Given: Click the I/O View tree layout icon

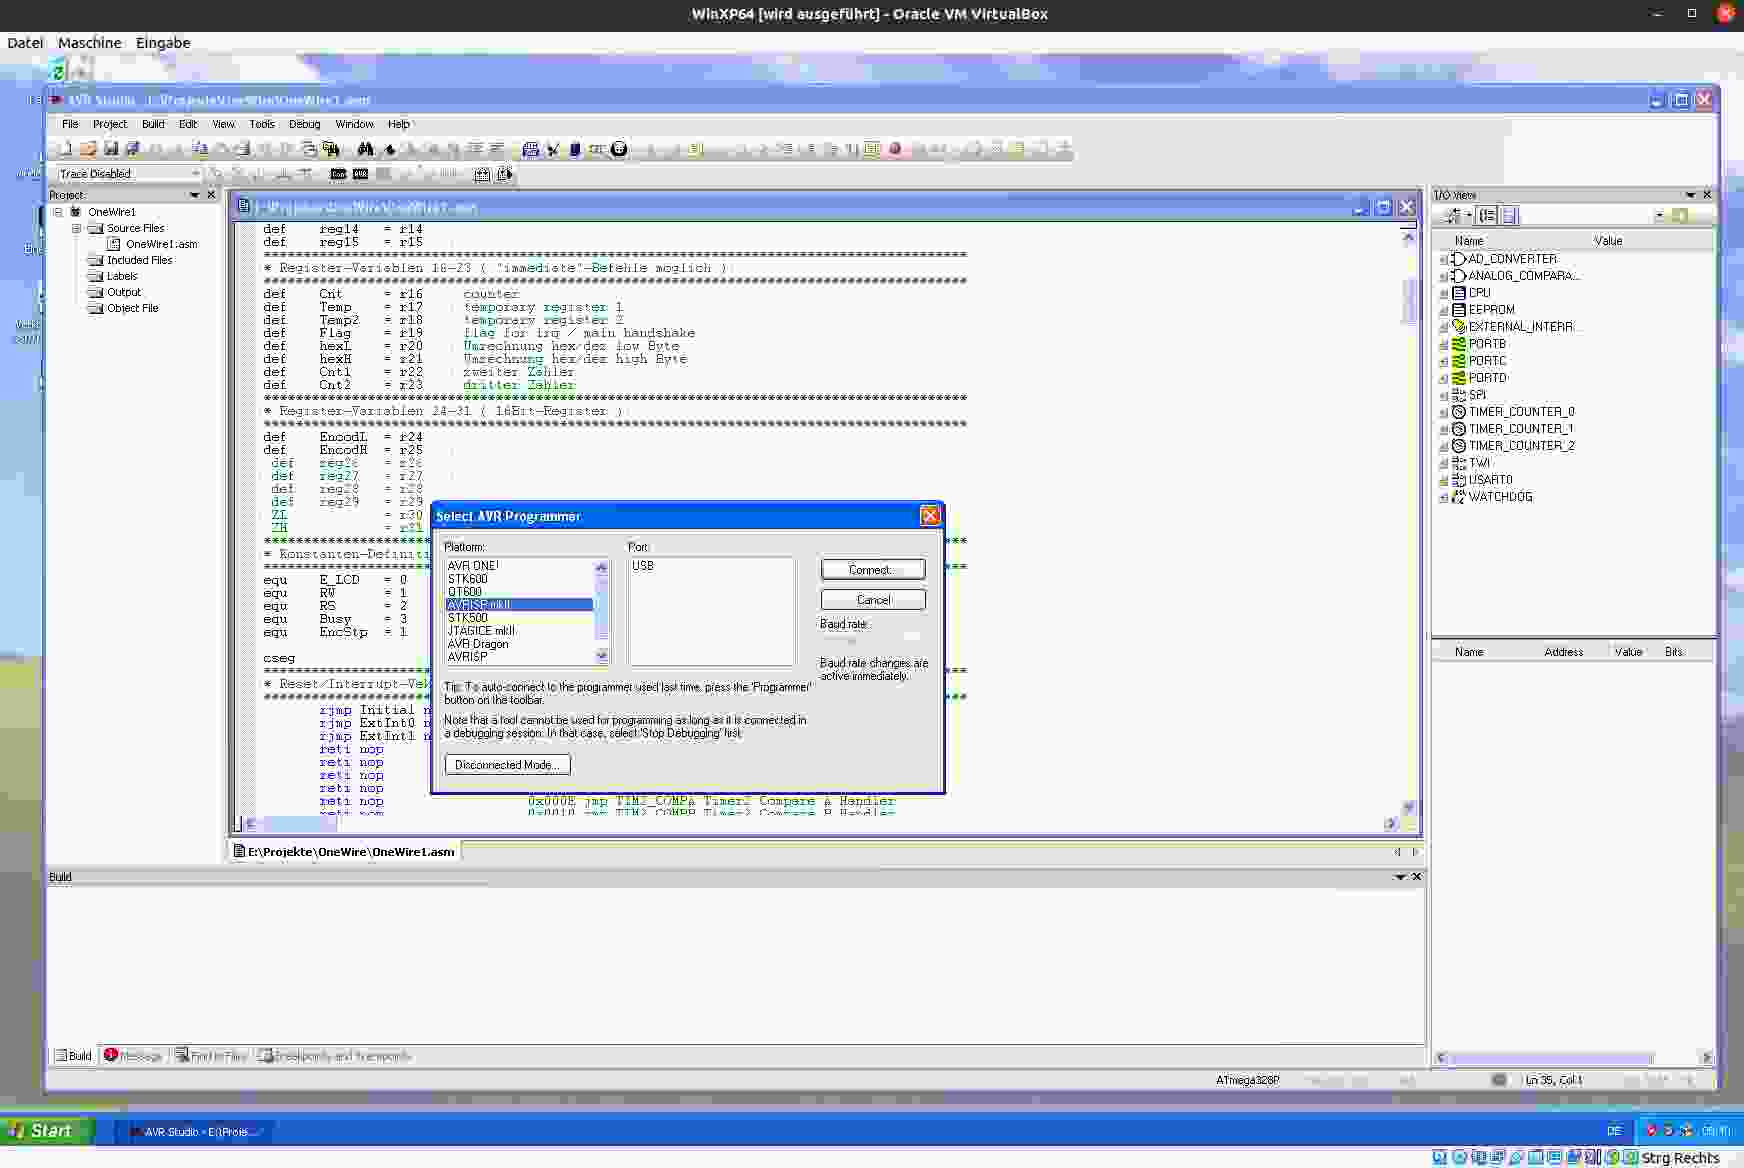Looking at the screenshot, I should point(1487,216).
